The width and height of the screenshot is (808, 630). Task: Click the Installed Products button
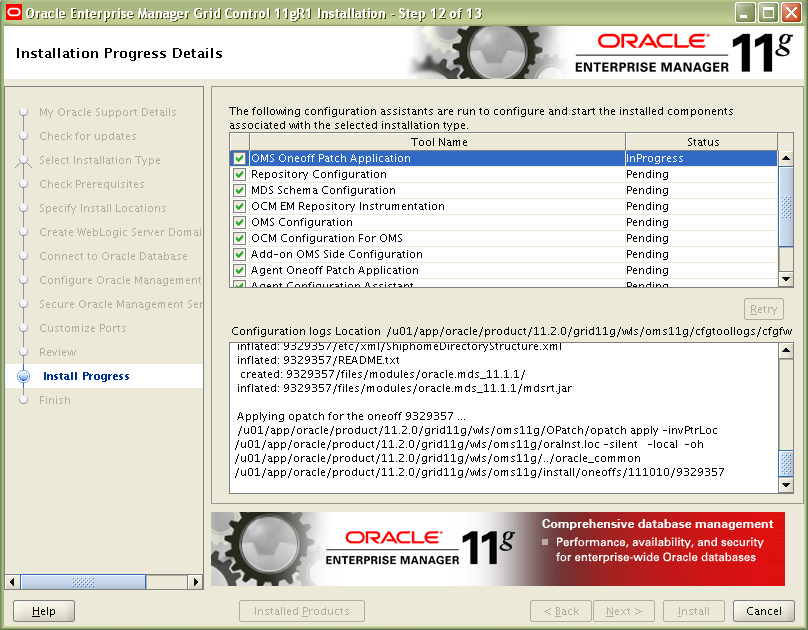[301, 611]
